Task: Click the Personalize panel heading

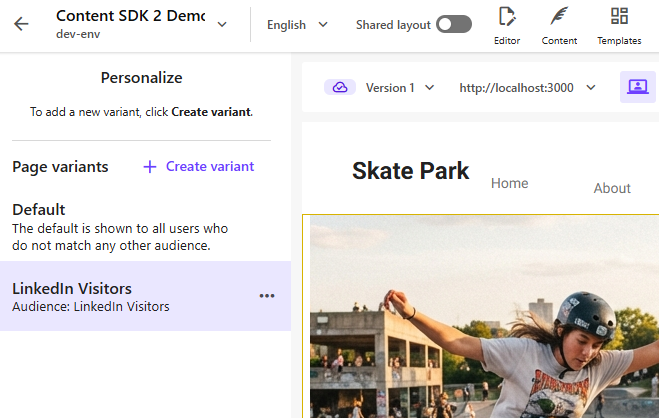Action: [142, 78]
